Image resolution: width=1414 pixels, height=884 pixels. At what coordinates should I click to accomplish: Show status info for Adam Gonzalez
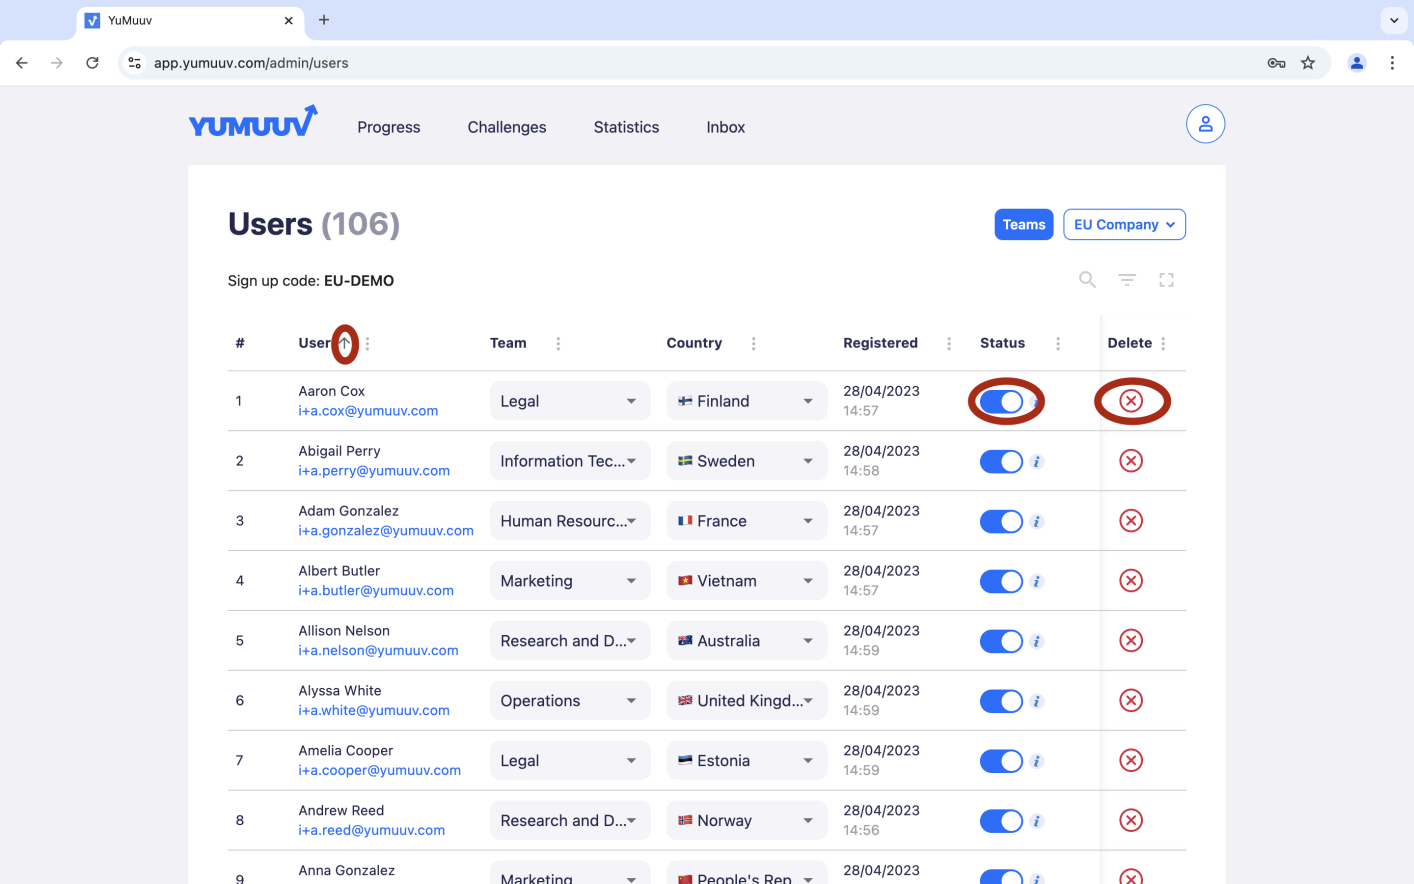(x=1037, y=521)
